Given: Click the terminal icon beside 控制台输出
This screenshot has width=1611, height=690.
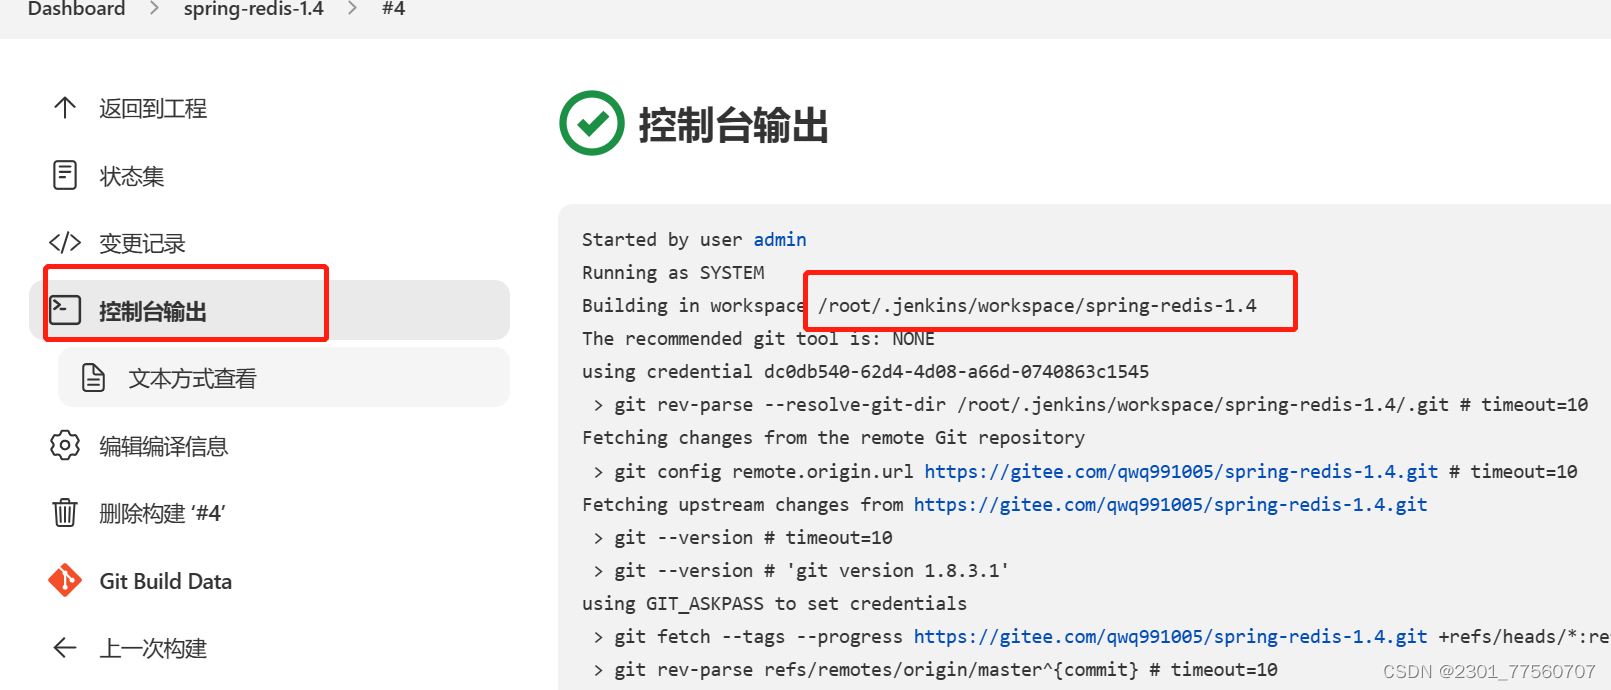Looking at the screenshot, I should click(65, 310).
